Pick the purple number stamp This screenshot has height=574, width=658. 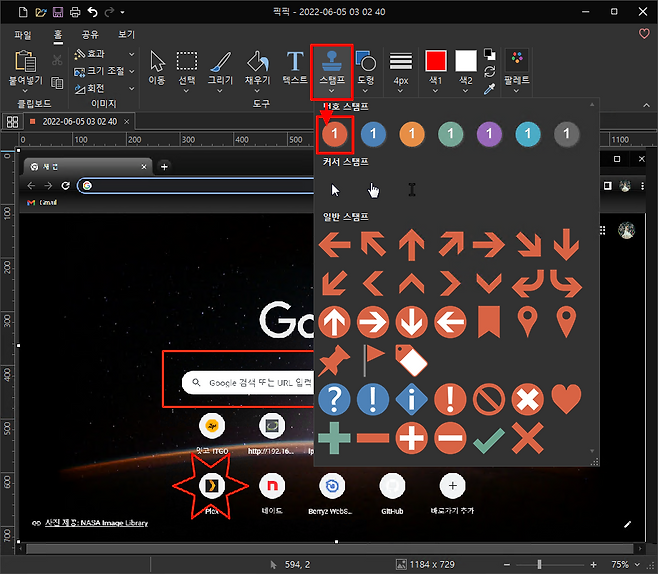coord(490,133)
